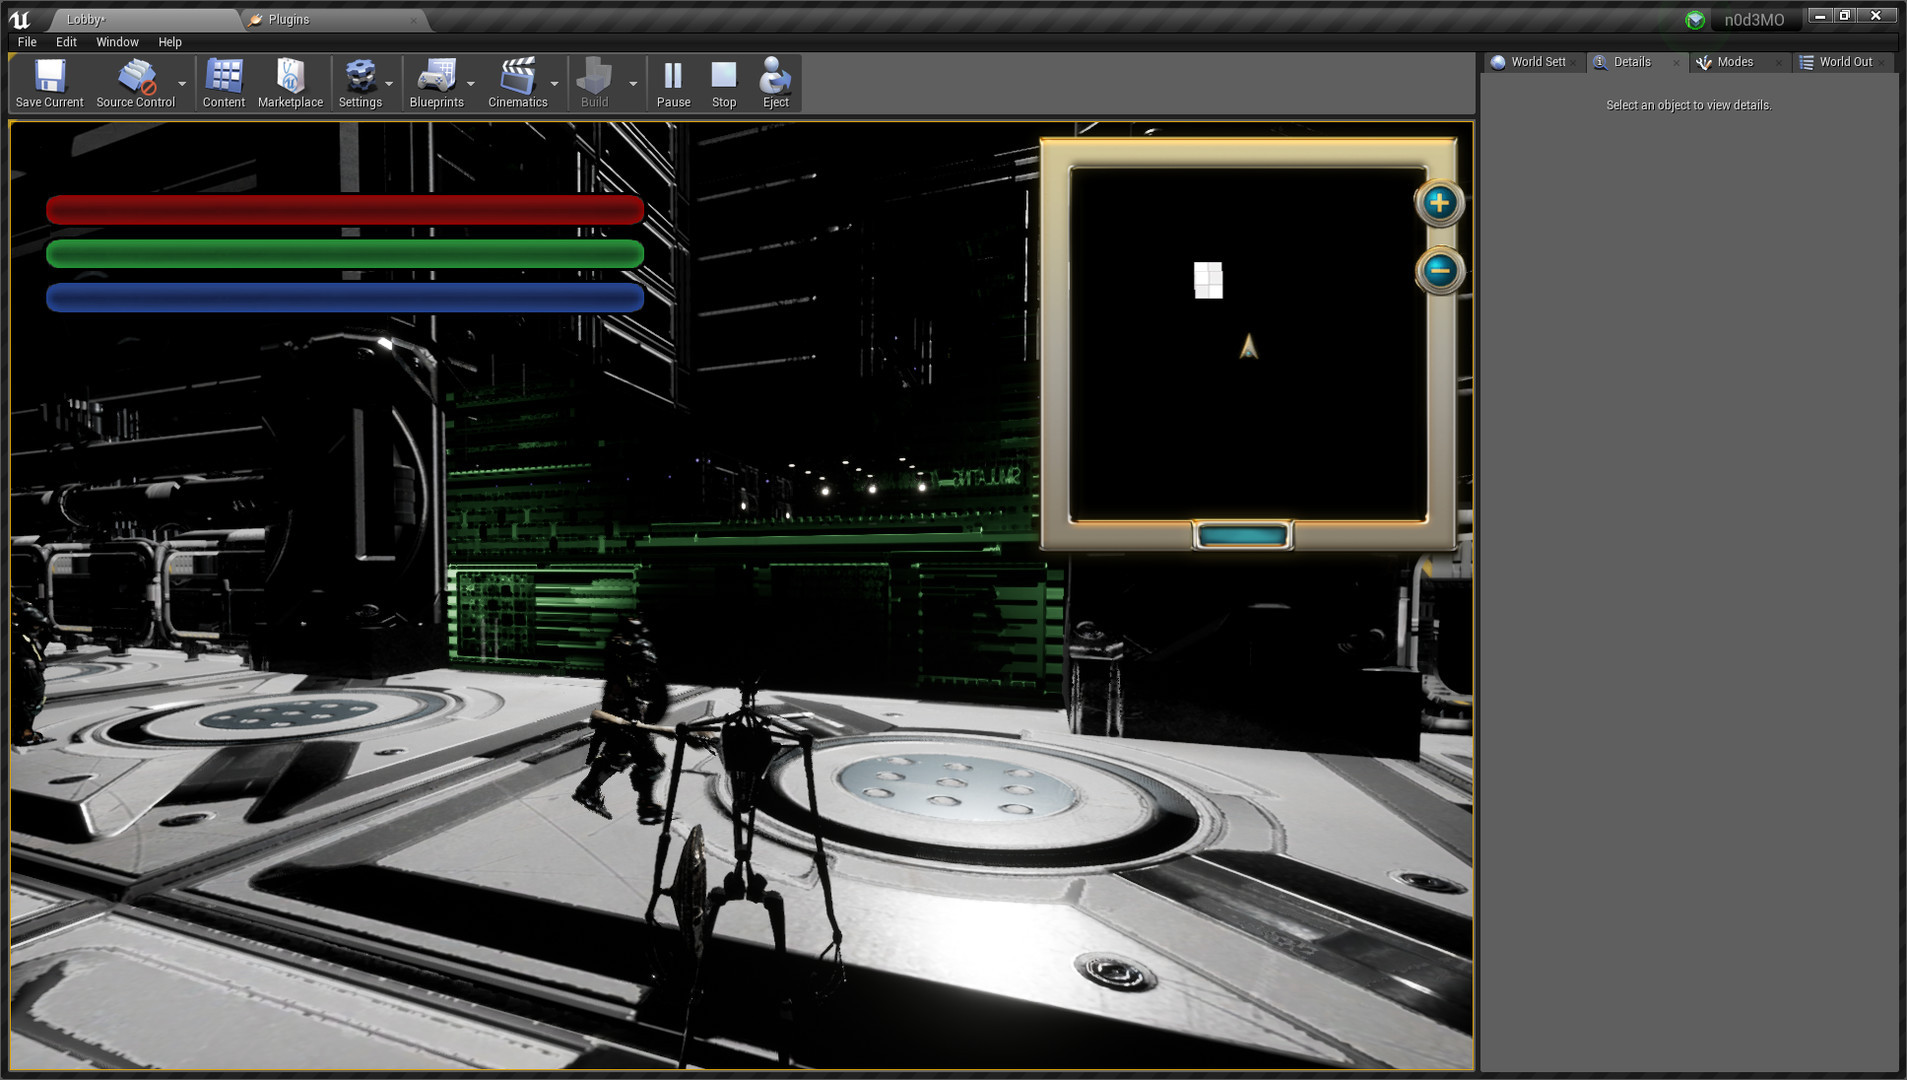Zoom in the minimap with plus button
This screenshot has width=1907, height=1080.
(1439, 203)
